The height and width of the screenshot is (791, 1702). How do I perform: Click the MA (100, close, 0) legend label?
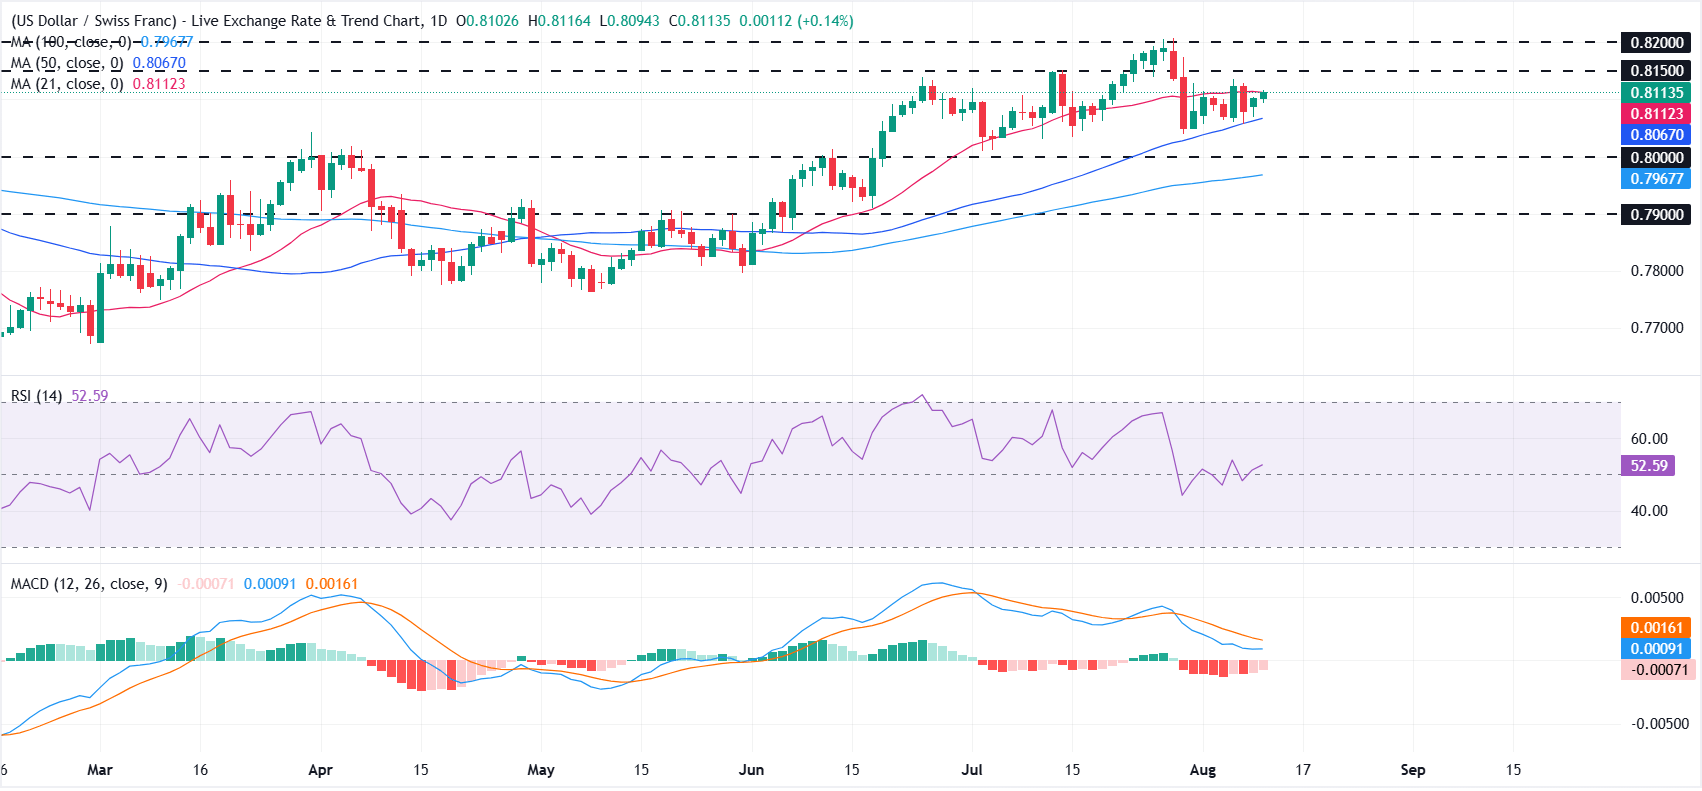[71, 42]
